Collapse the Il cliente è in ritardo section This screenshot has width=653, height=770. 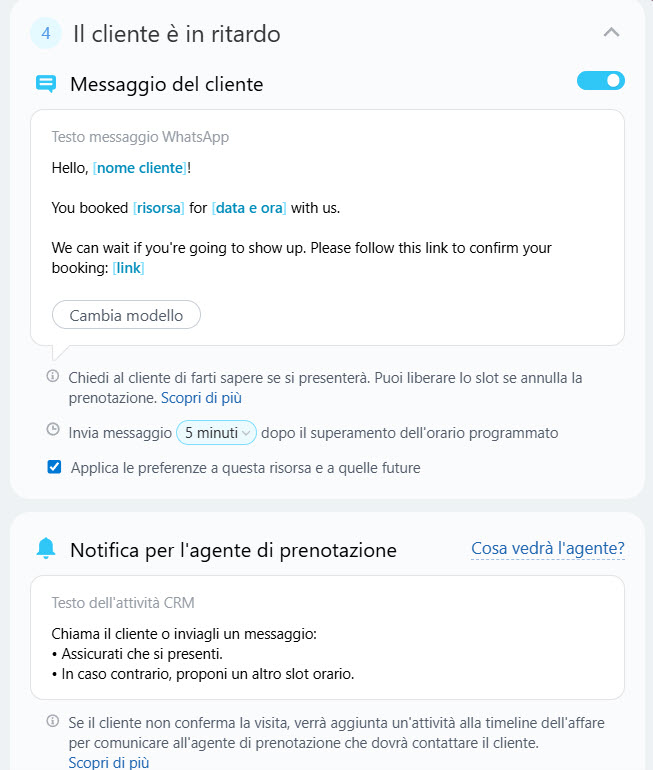click(612, 33)
